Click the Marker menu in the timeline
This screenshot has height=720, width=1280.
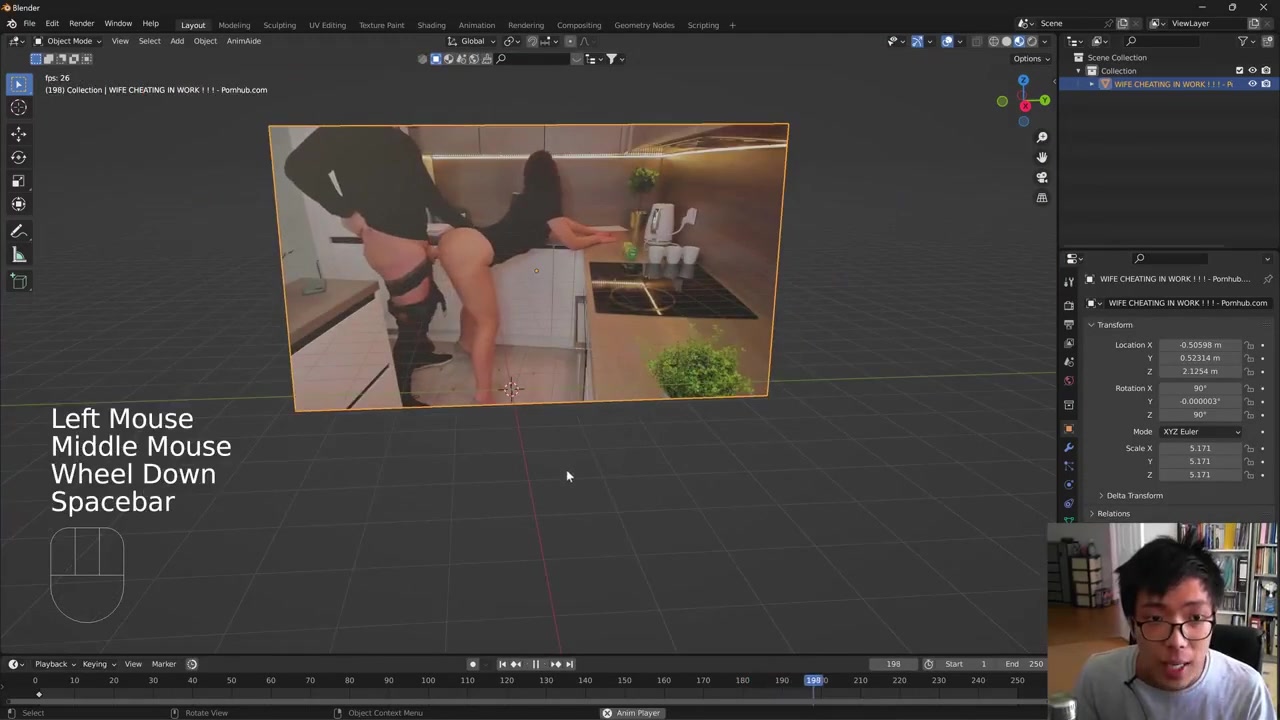163,664
